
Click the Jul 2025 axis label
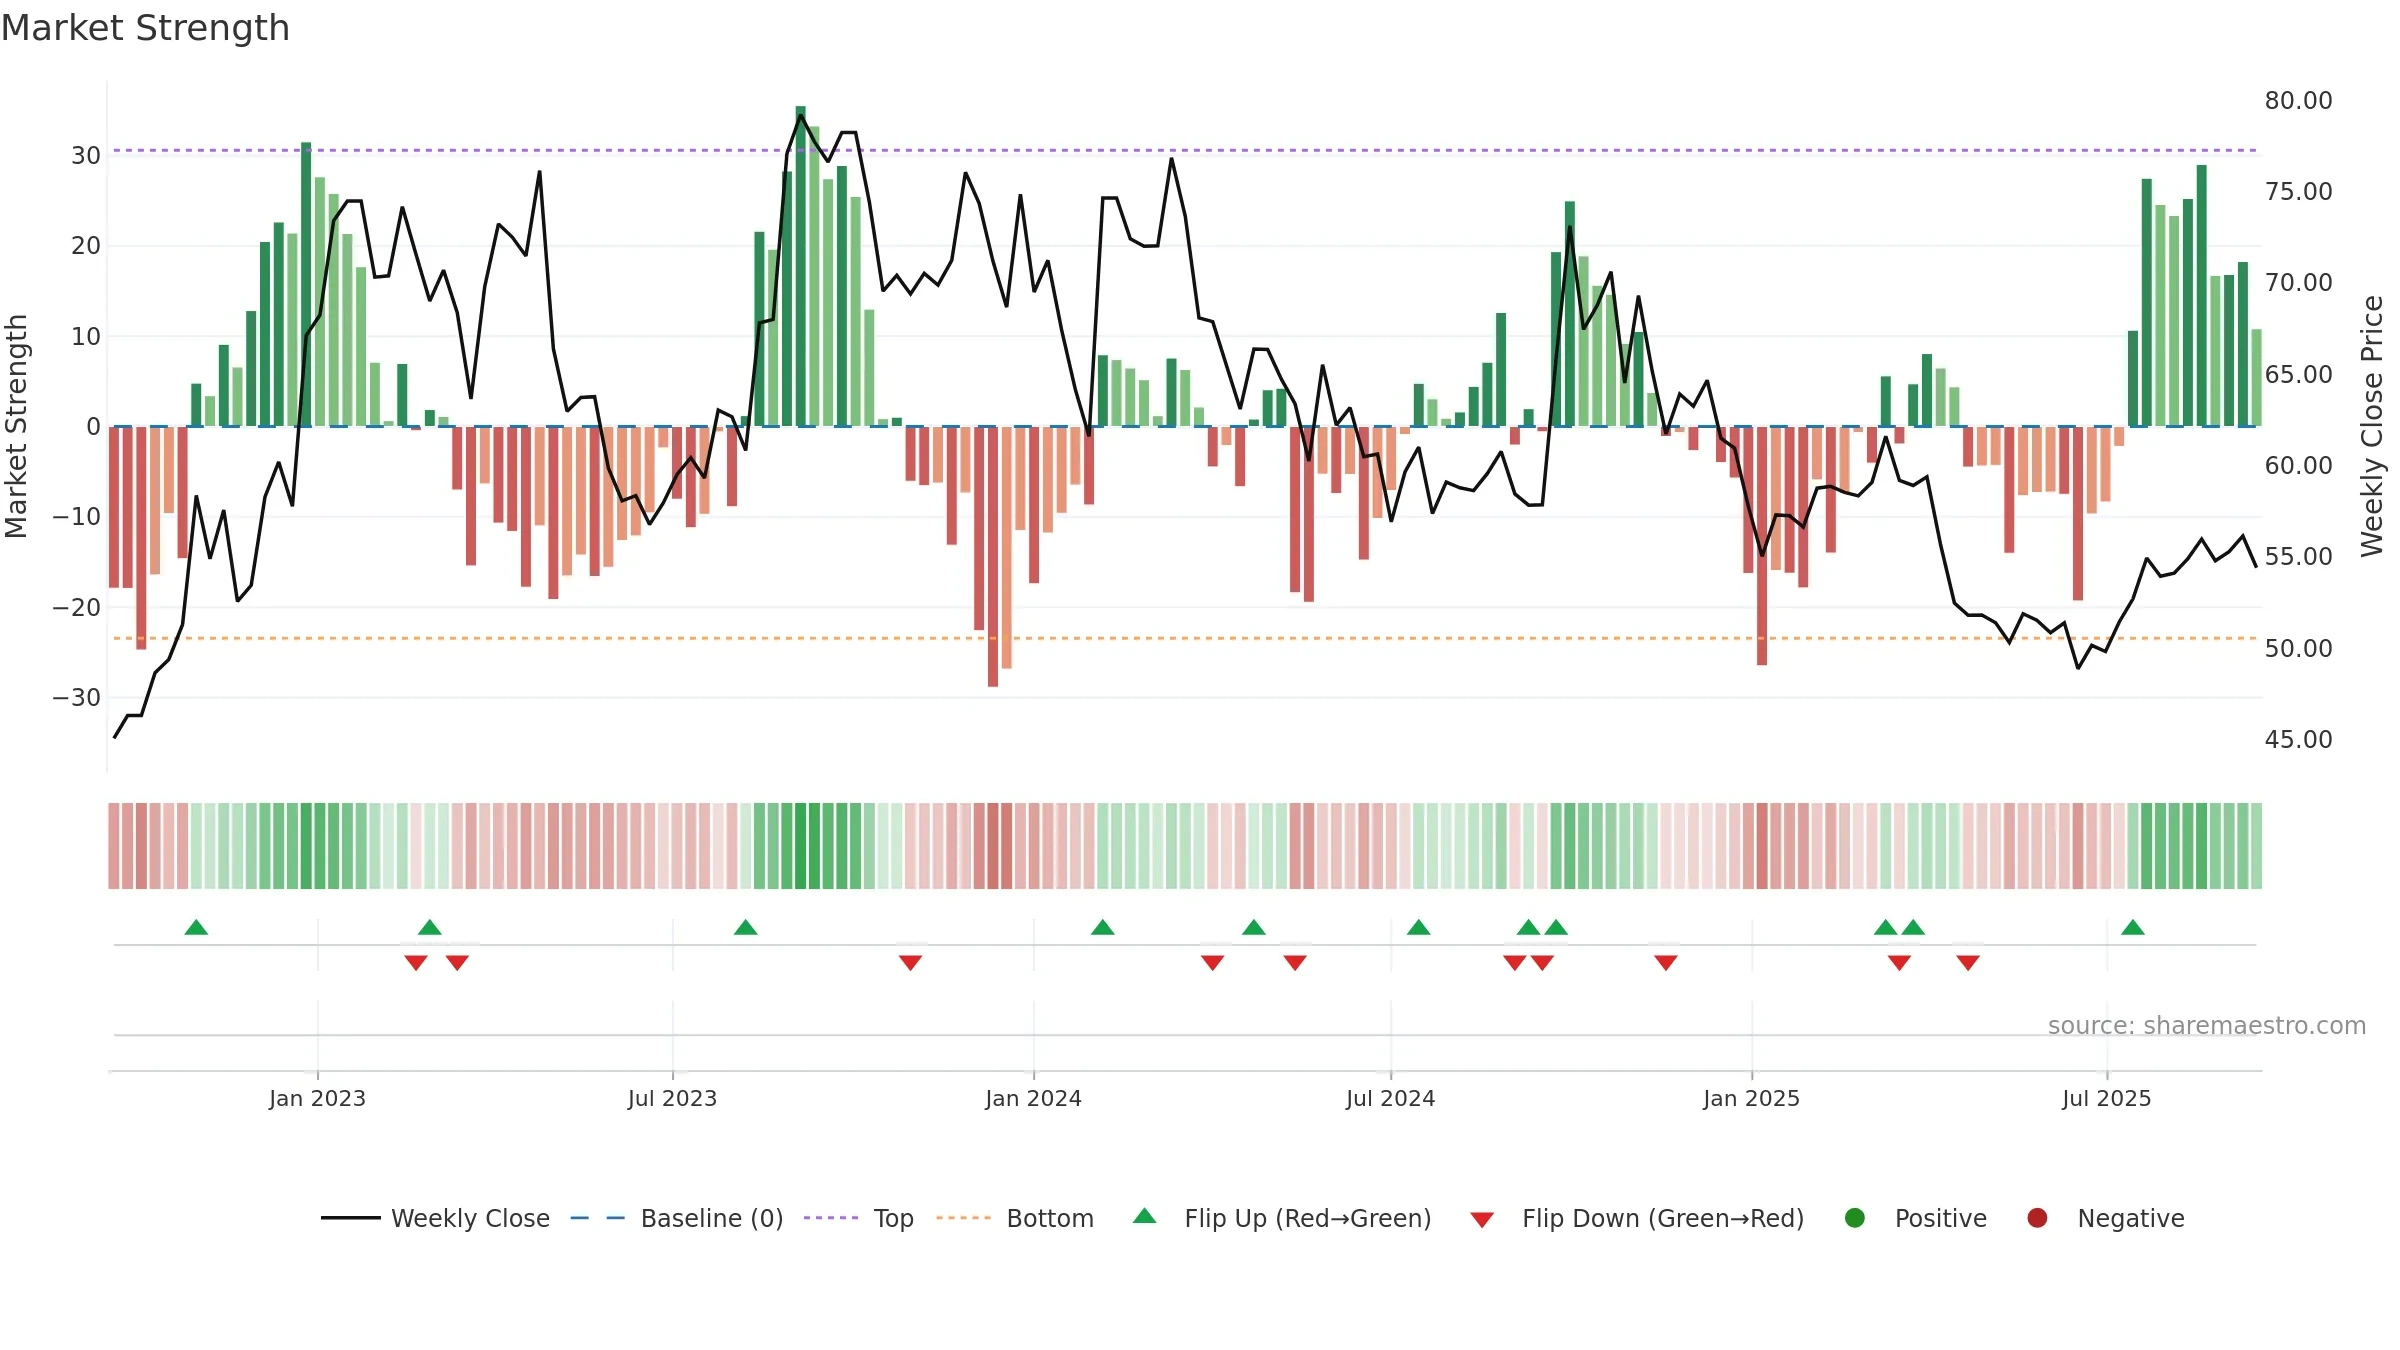point(2106,1098)
